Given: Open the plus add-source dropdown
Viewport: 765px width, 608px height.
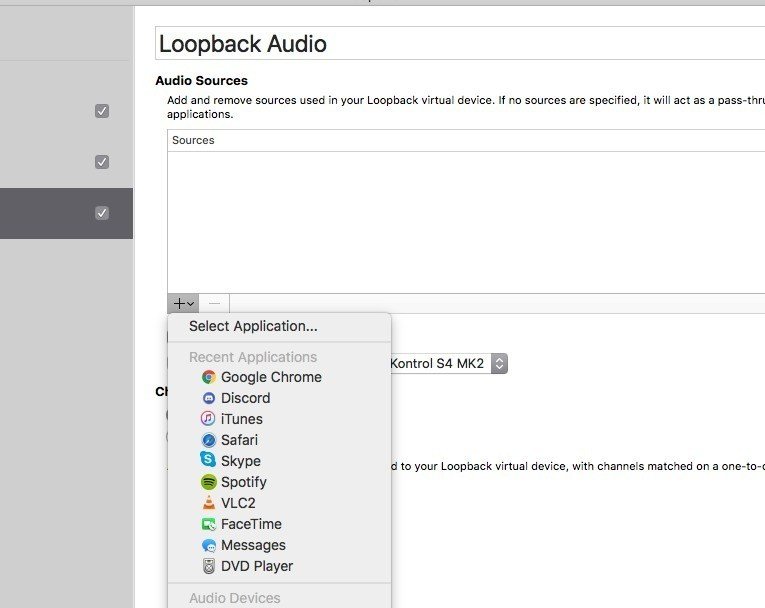Looking at the screenshot, I should [183, 304].
